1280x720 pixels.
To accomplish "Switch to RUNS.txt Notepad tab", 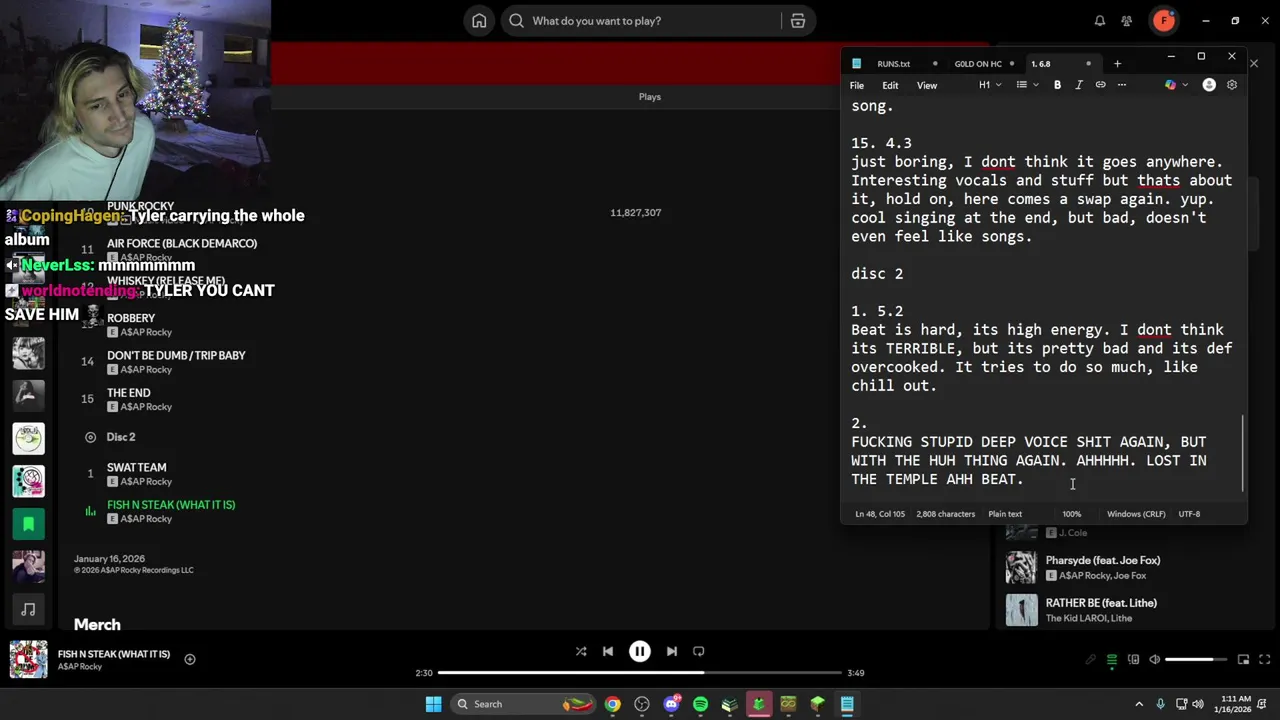I will click(x=894, y=64).
